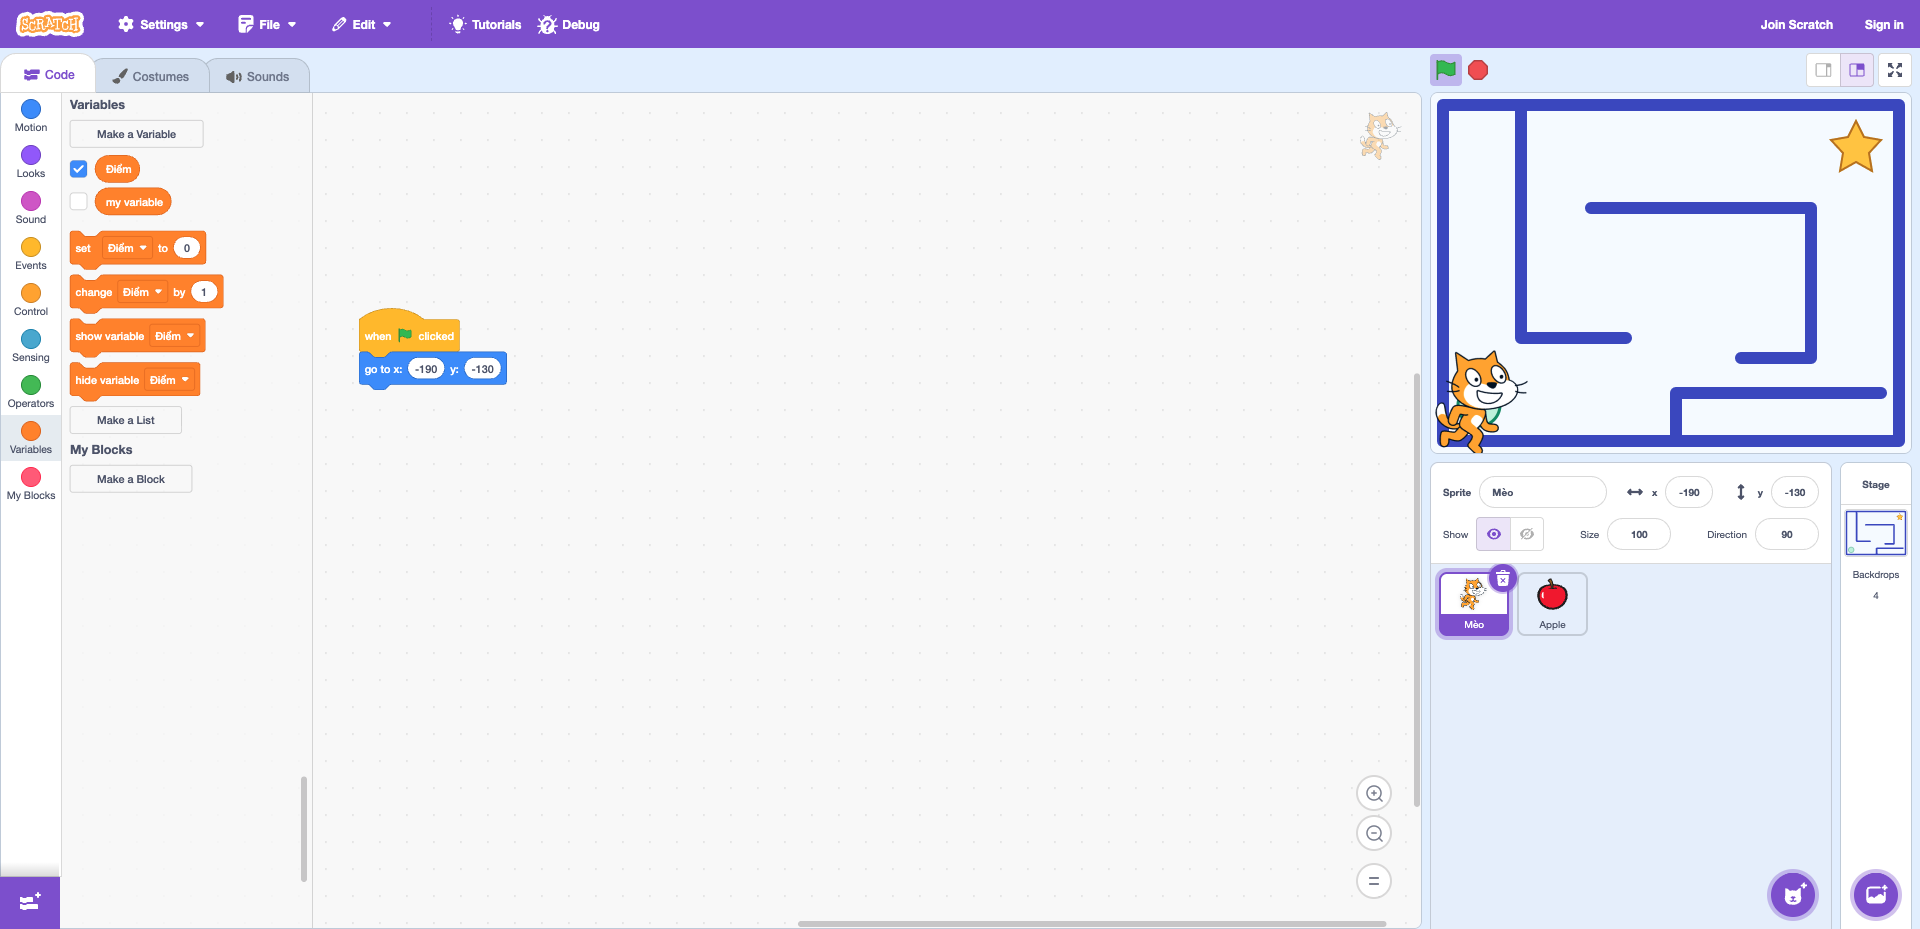
Task: Open the Choose a Backdrop button
Action: 1876,895
